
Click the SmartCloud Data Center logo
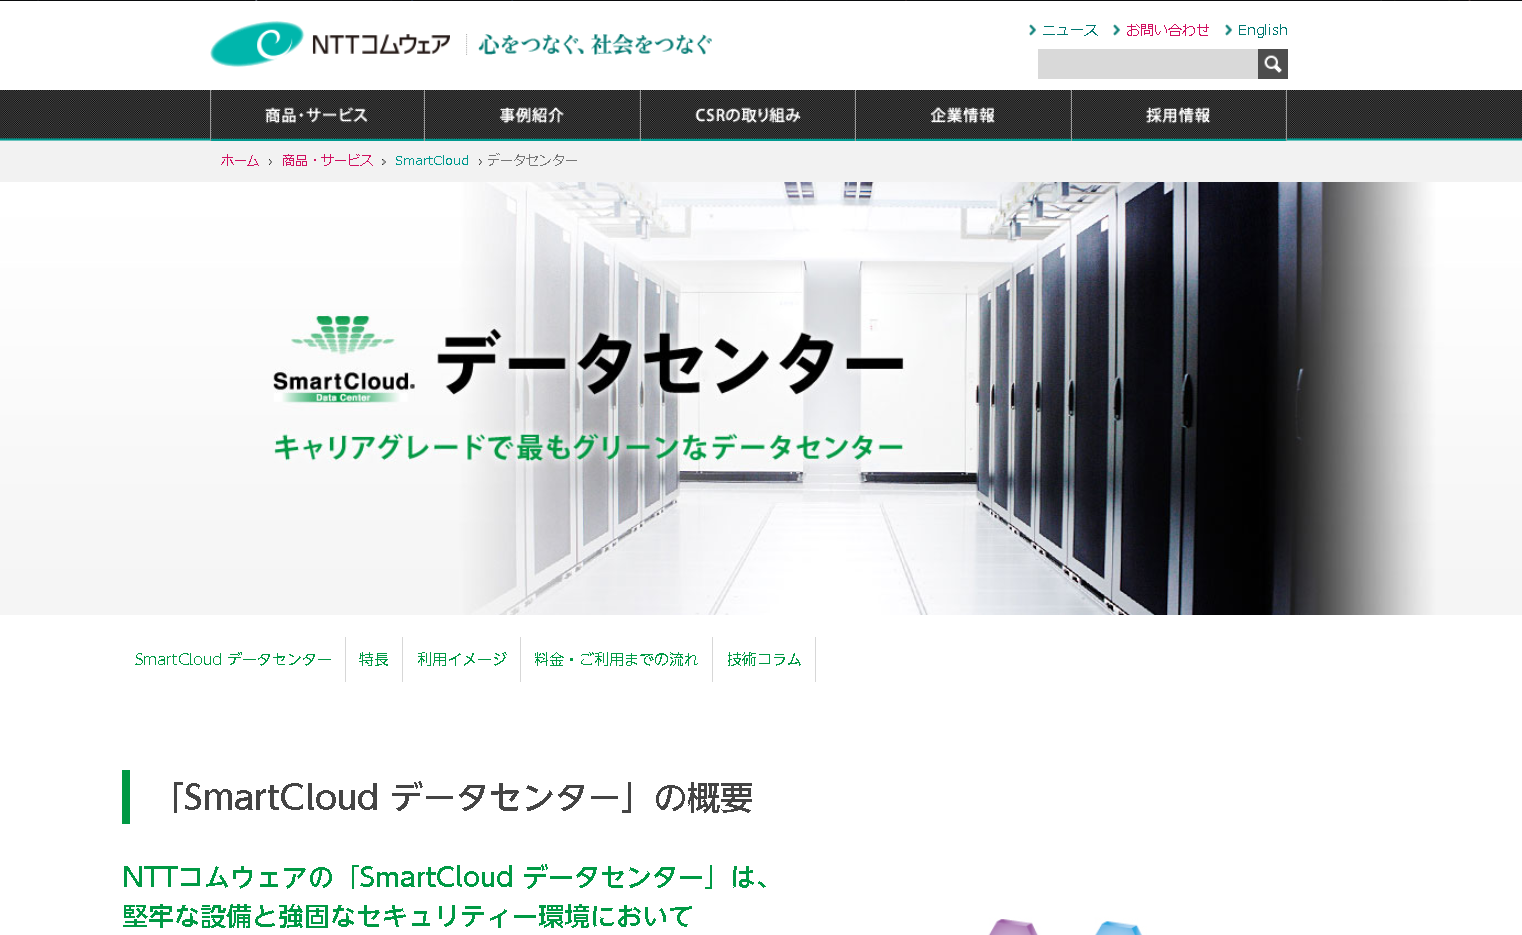tap(343, 360)
